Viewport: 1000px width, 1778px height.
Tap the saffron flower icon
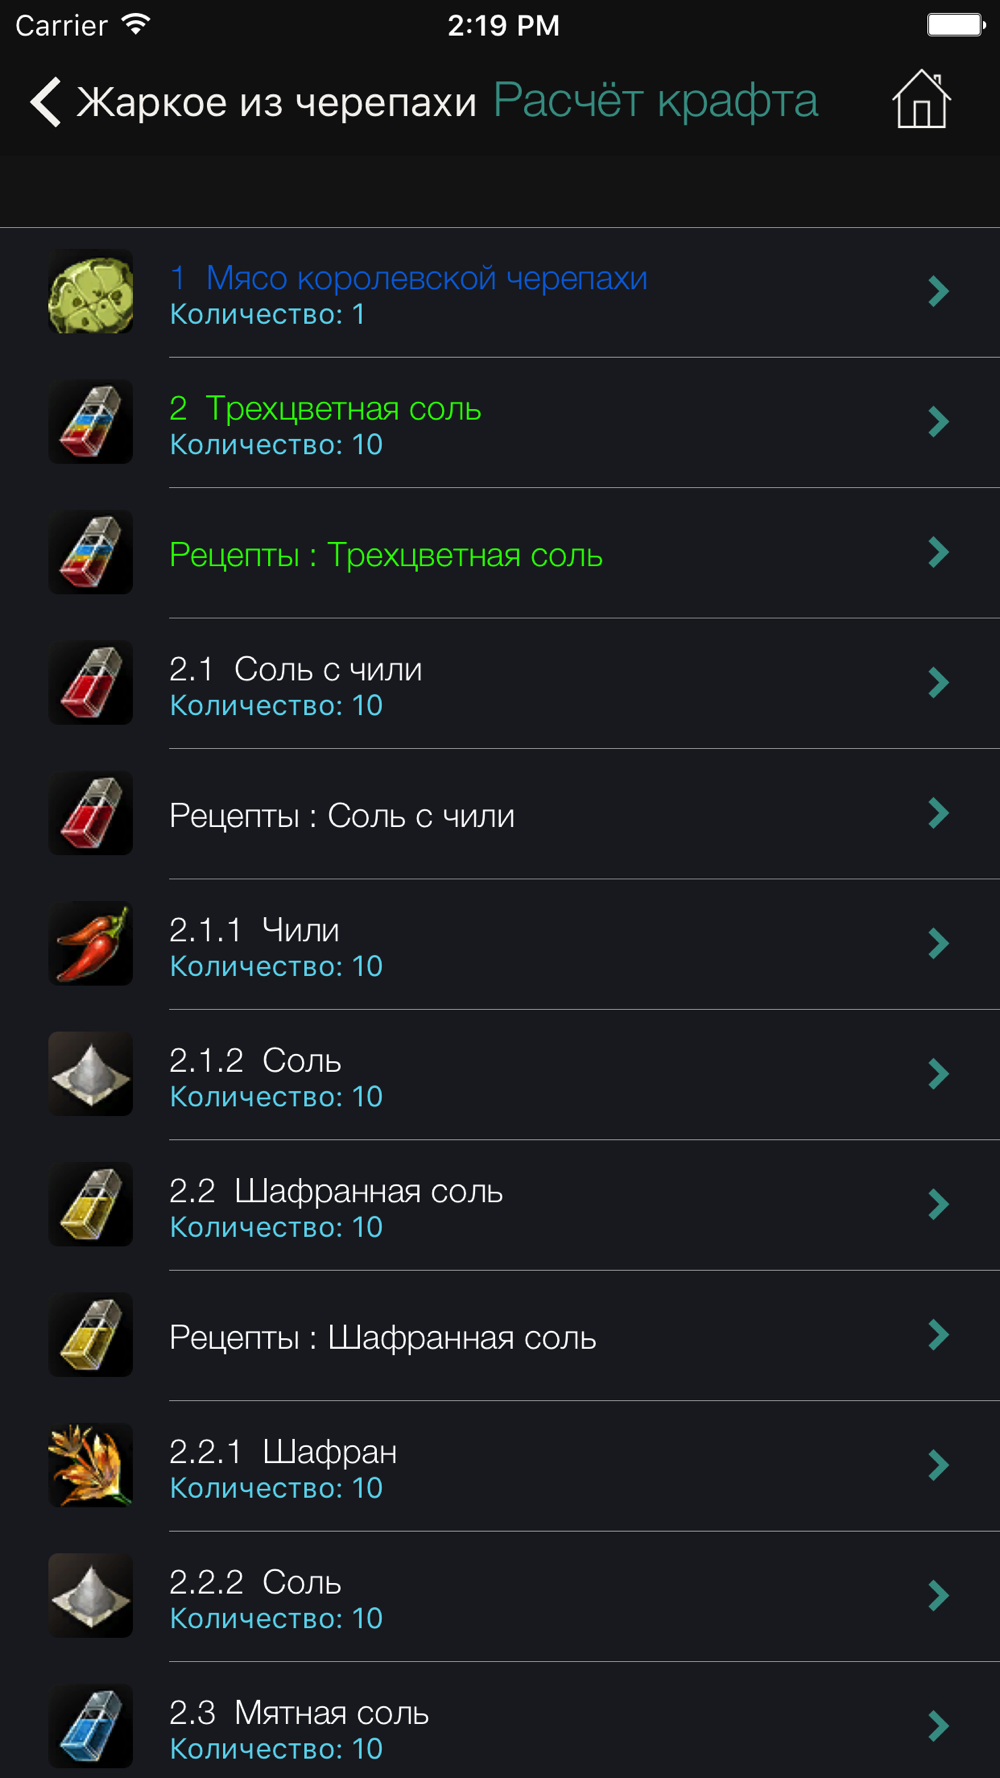click(x=91, y=1466)
